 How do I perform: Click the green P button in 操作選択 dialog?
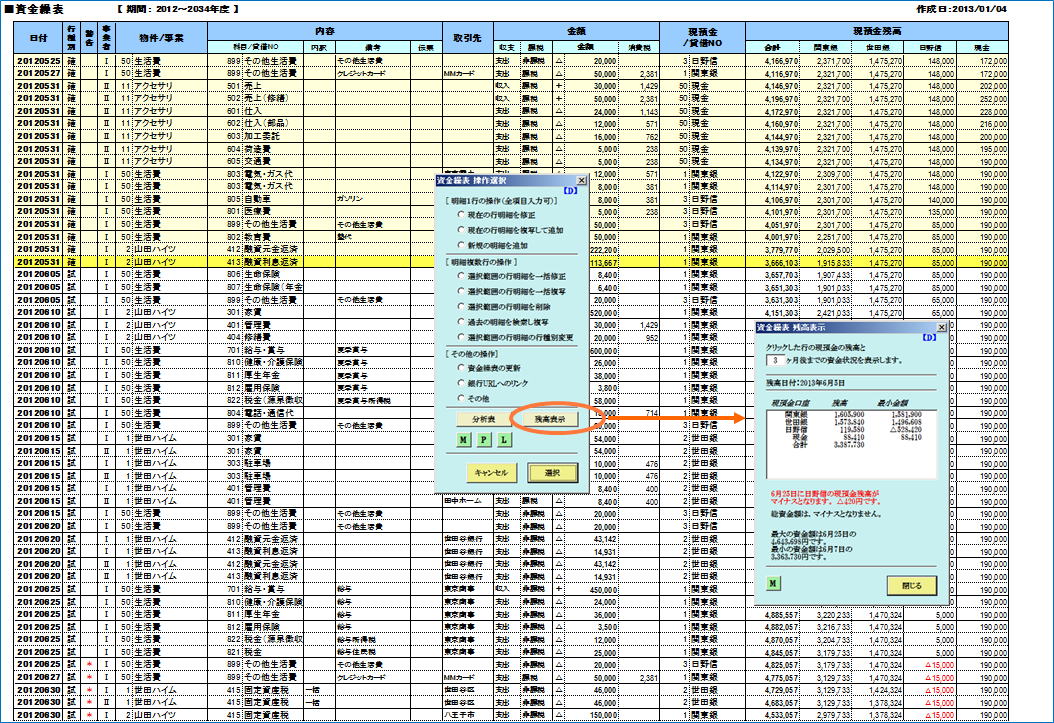483,439
